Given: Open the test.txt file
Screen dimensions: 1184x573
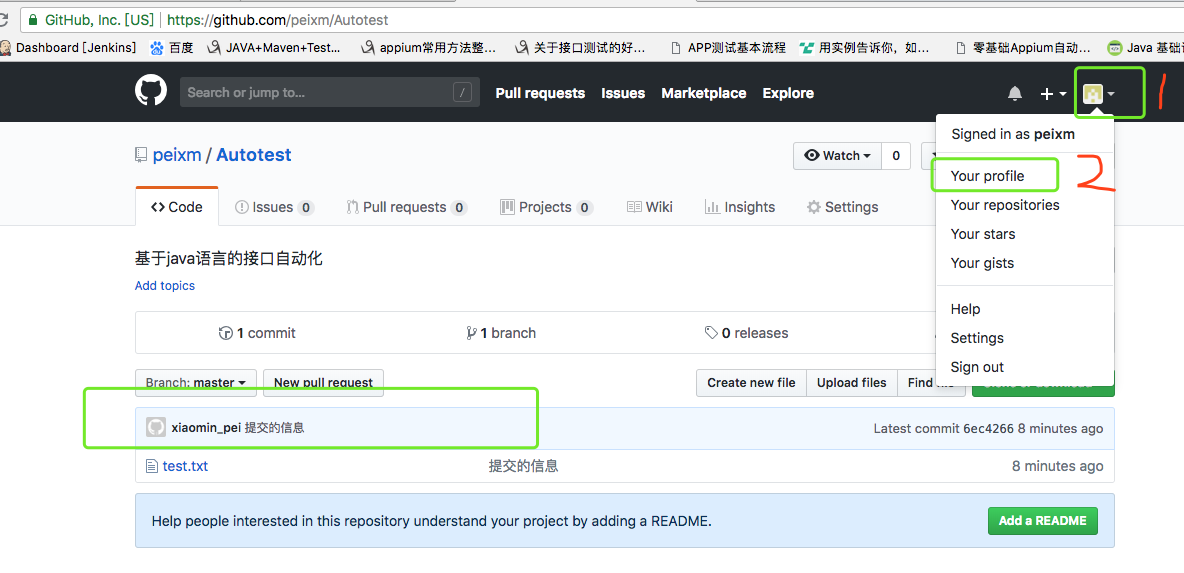Looking at the screenshot, I should pyautogui.click(x=185, y=466).
